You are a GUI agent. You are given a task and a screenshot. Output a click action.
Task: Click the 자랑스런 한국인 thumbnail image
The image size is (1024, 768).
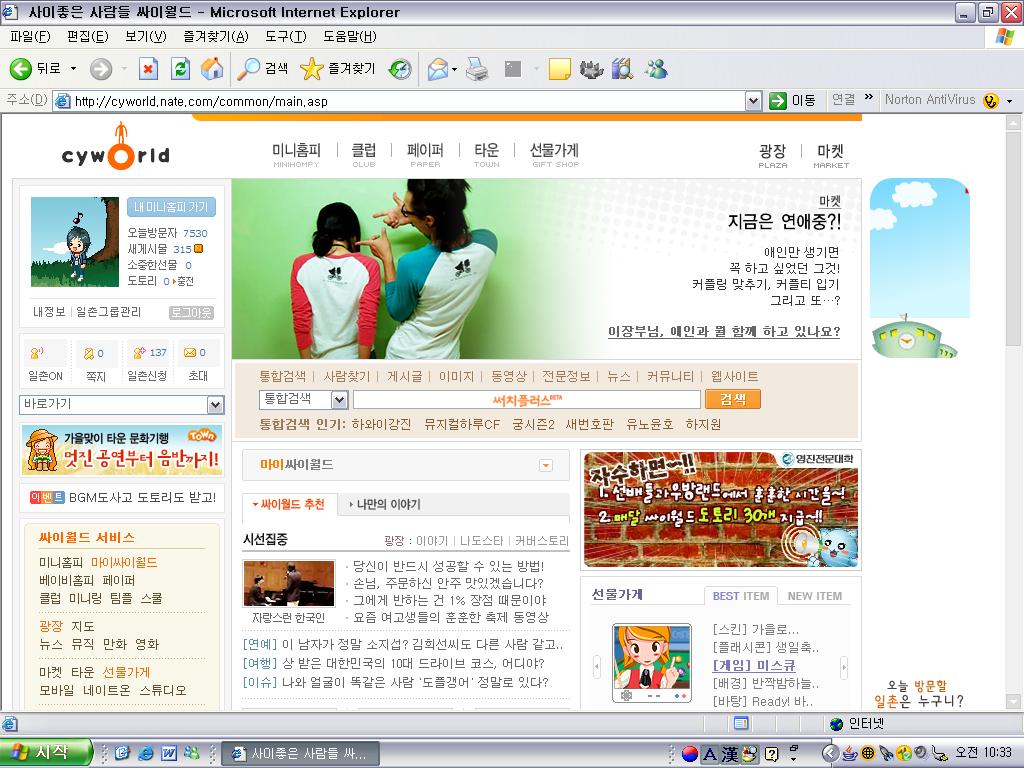pyautogui.click(x=288, y=583)
